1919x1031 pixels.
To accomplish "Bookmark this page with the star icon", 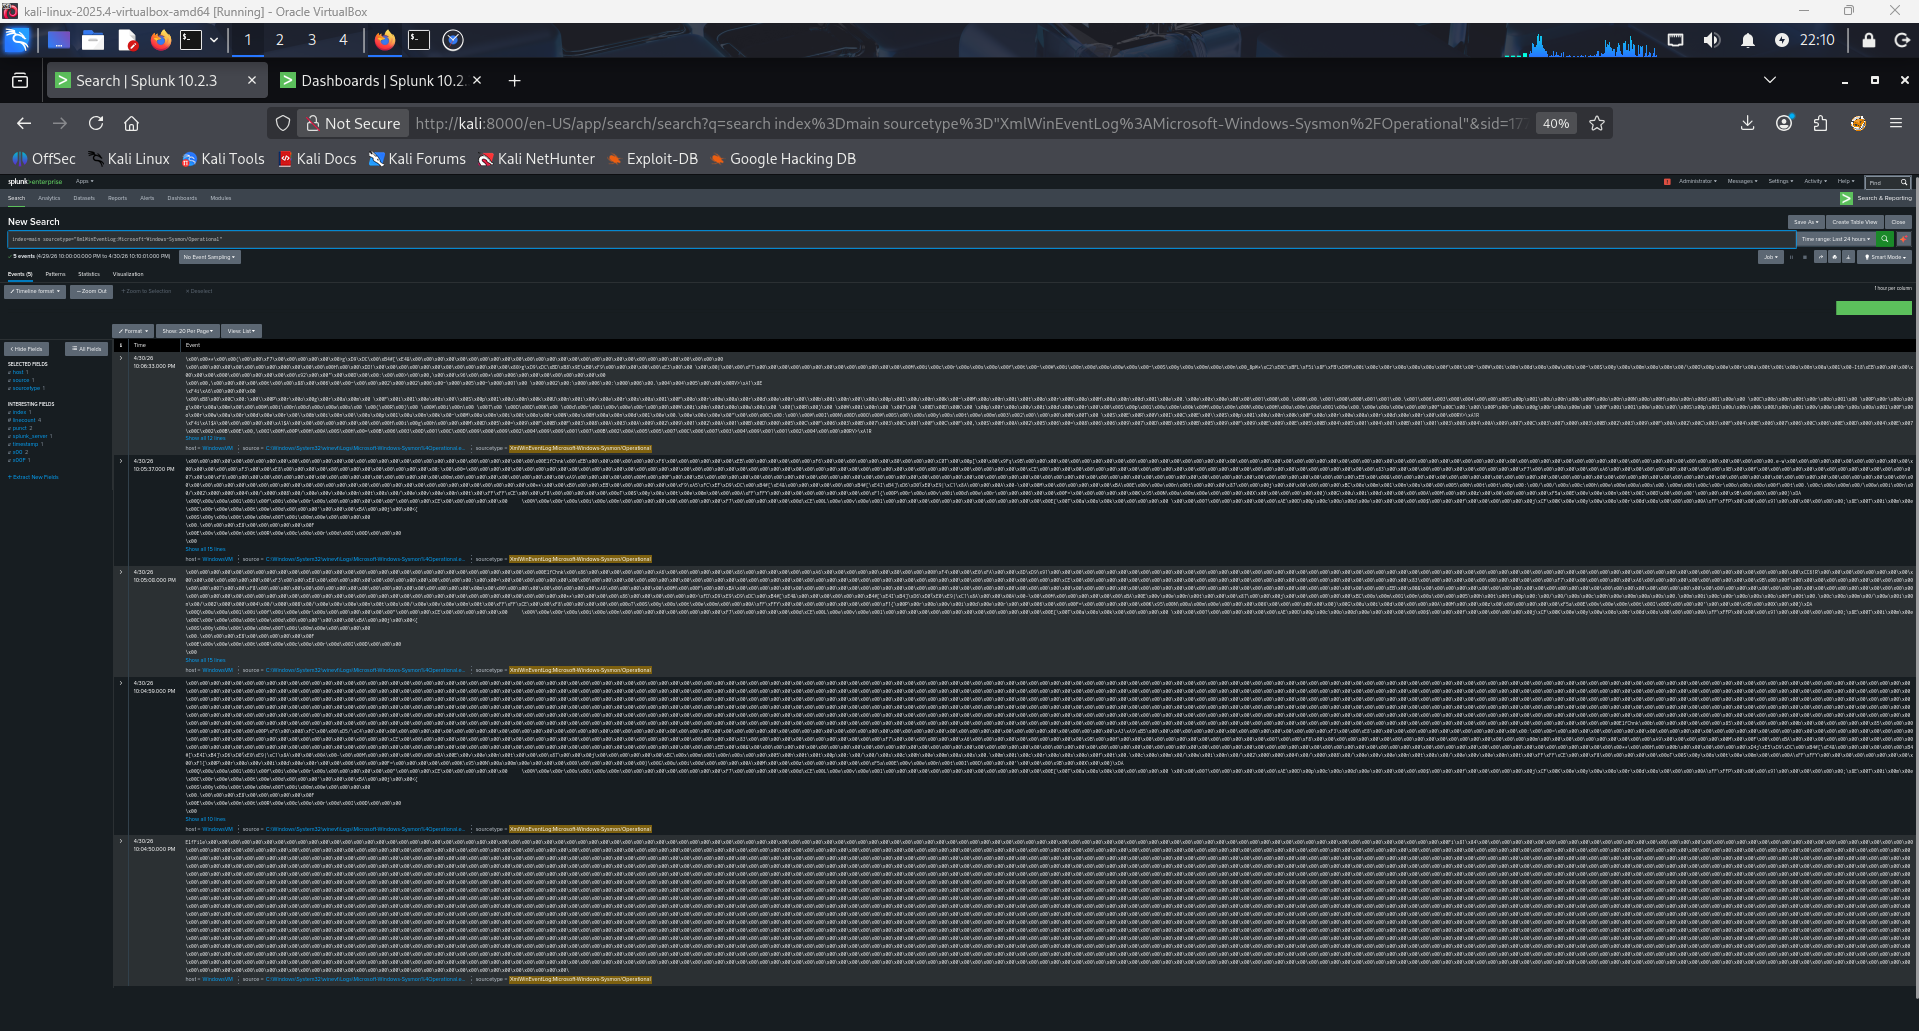I will (1597, 123).
